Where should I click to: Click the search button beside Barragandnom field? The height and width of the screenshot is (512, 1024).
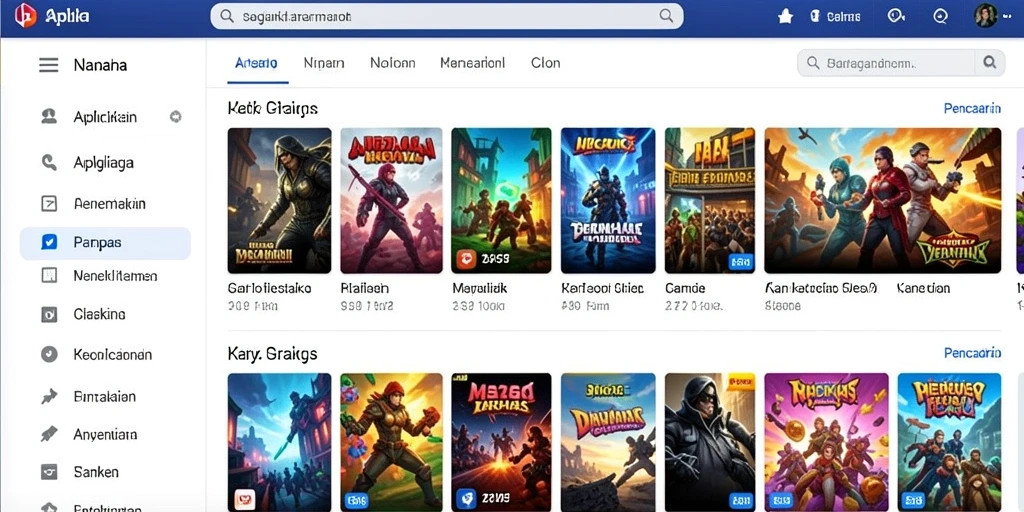pyautogui.click(x=990, y=63)
